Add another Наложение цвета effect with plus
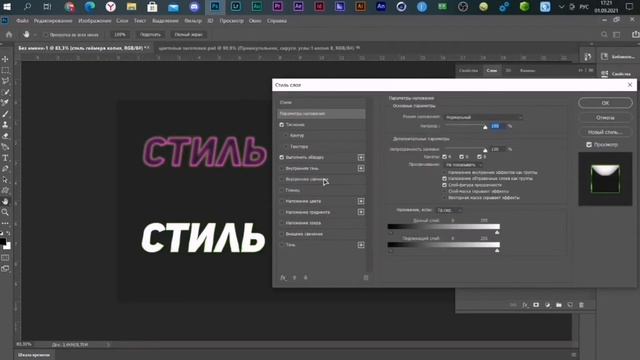Screen dimensions: 640x360 click(x=361, y=201)
